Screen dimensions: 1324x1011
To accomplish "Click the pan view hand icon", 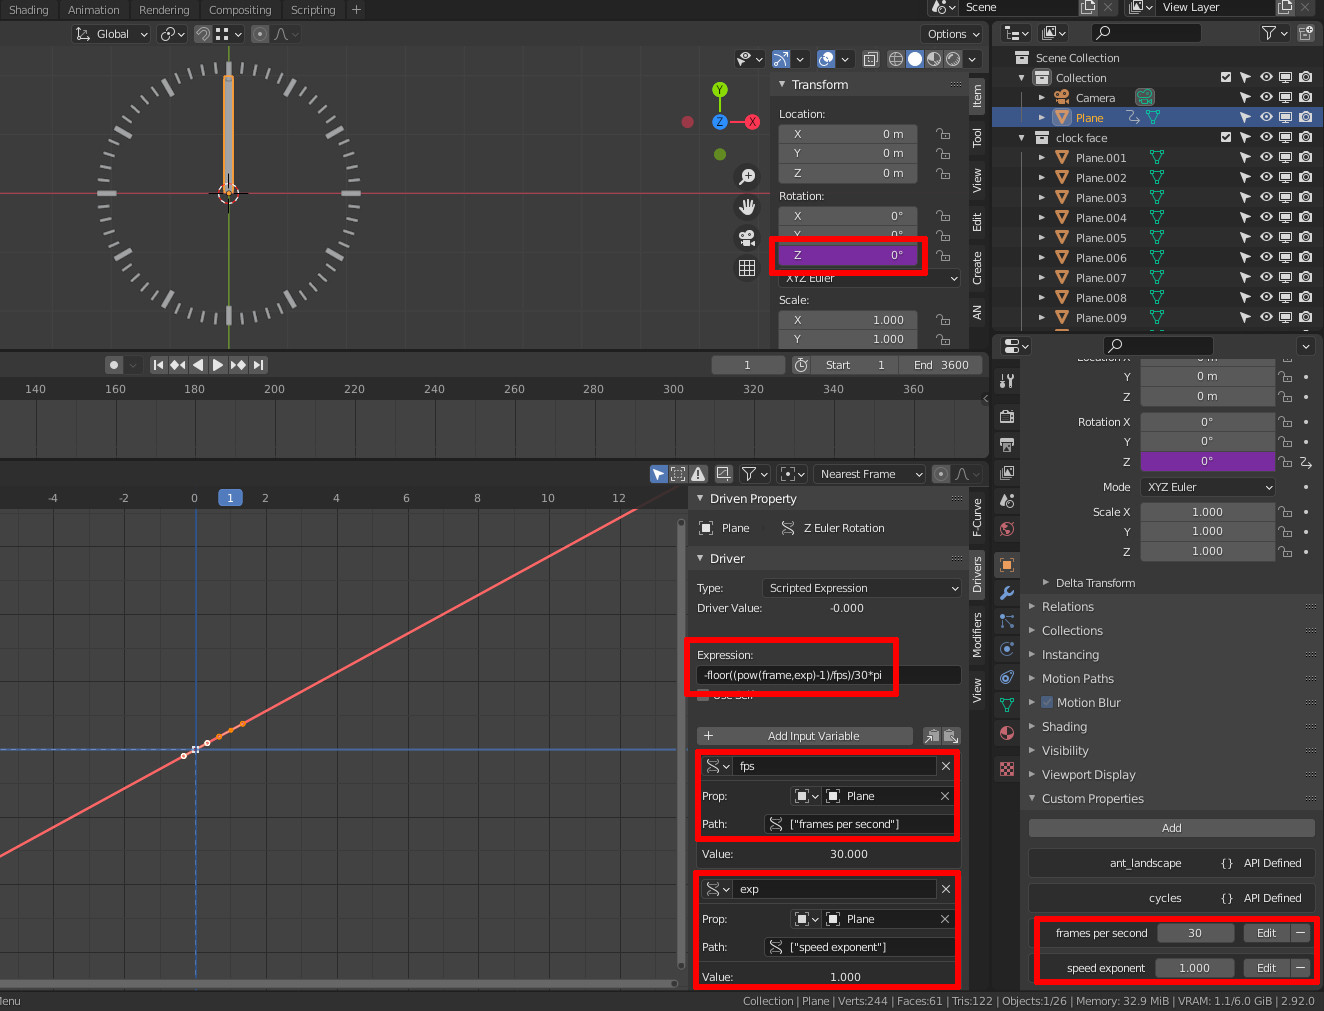I will point(747,207).
